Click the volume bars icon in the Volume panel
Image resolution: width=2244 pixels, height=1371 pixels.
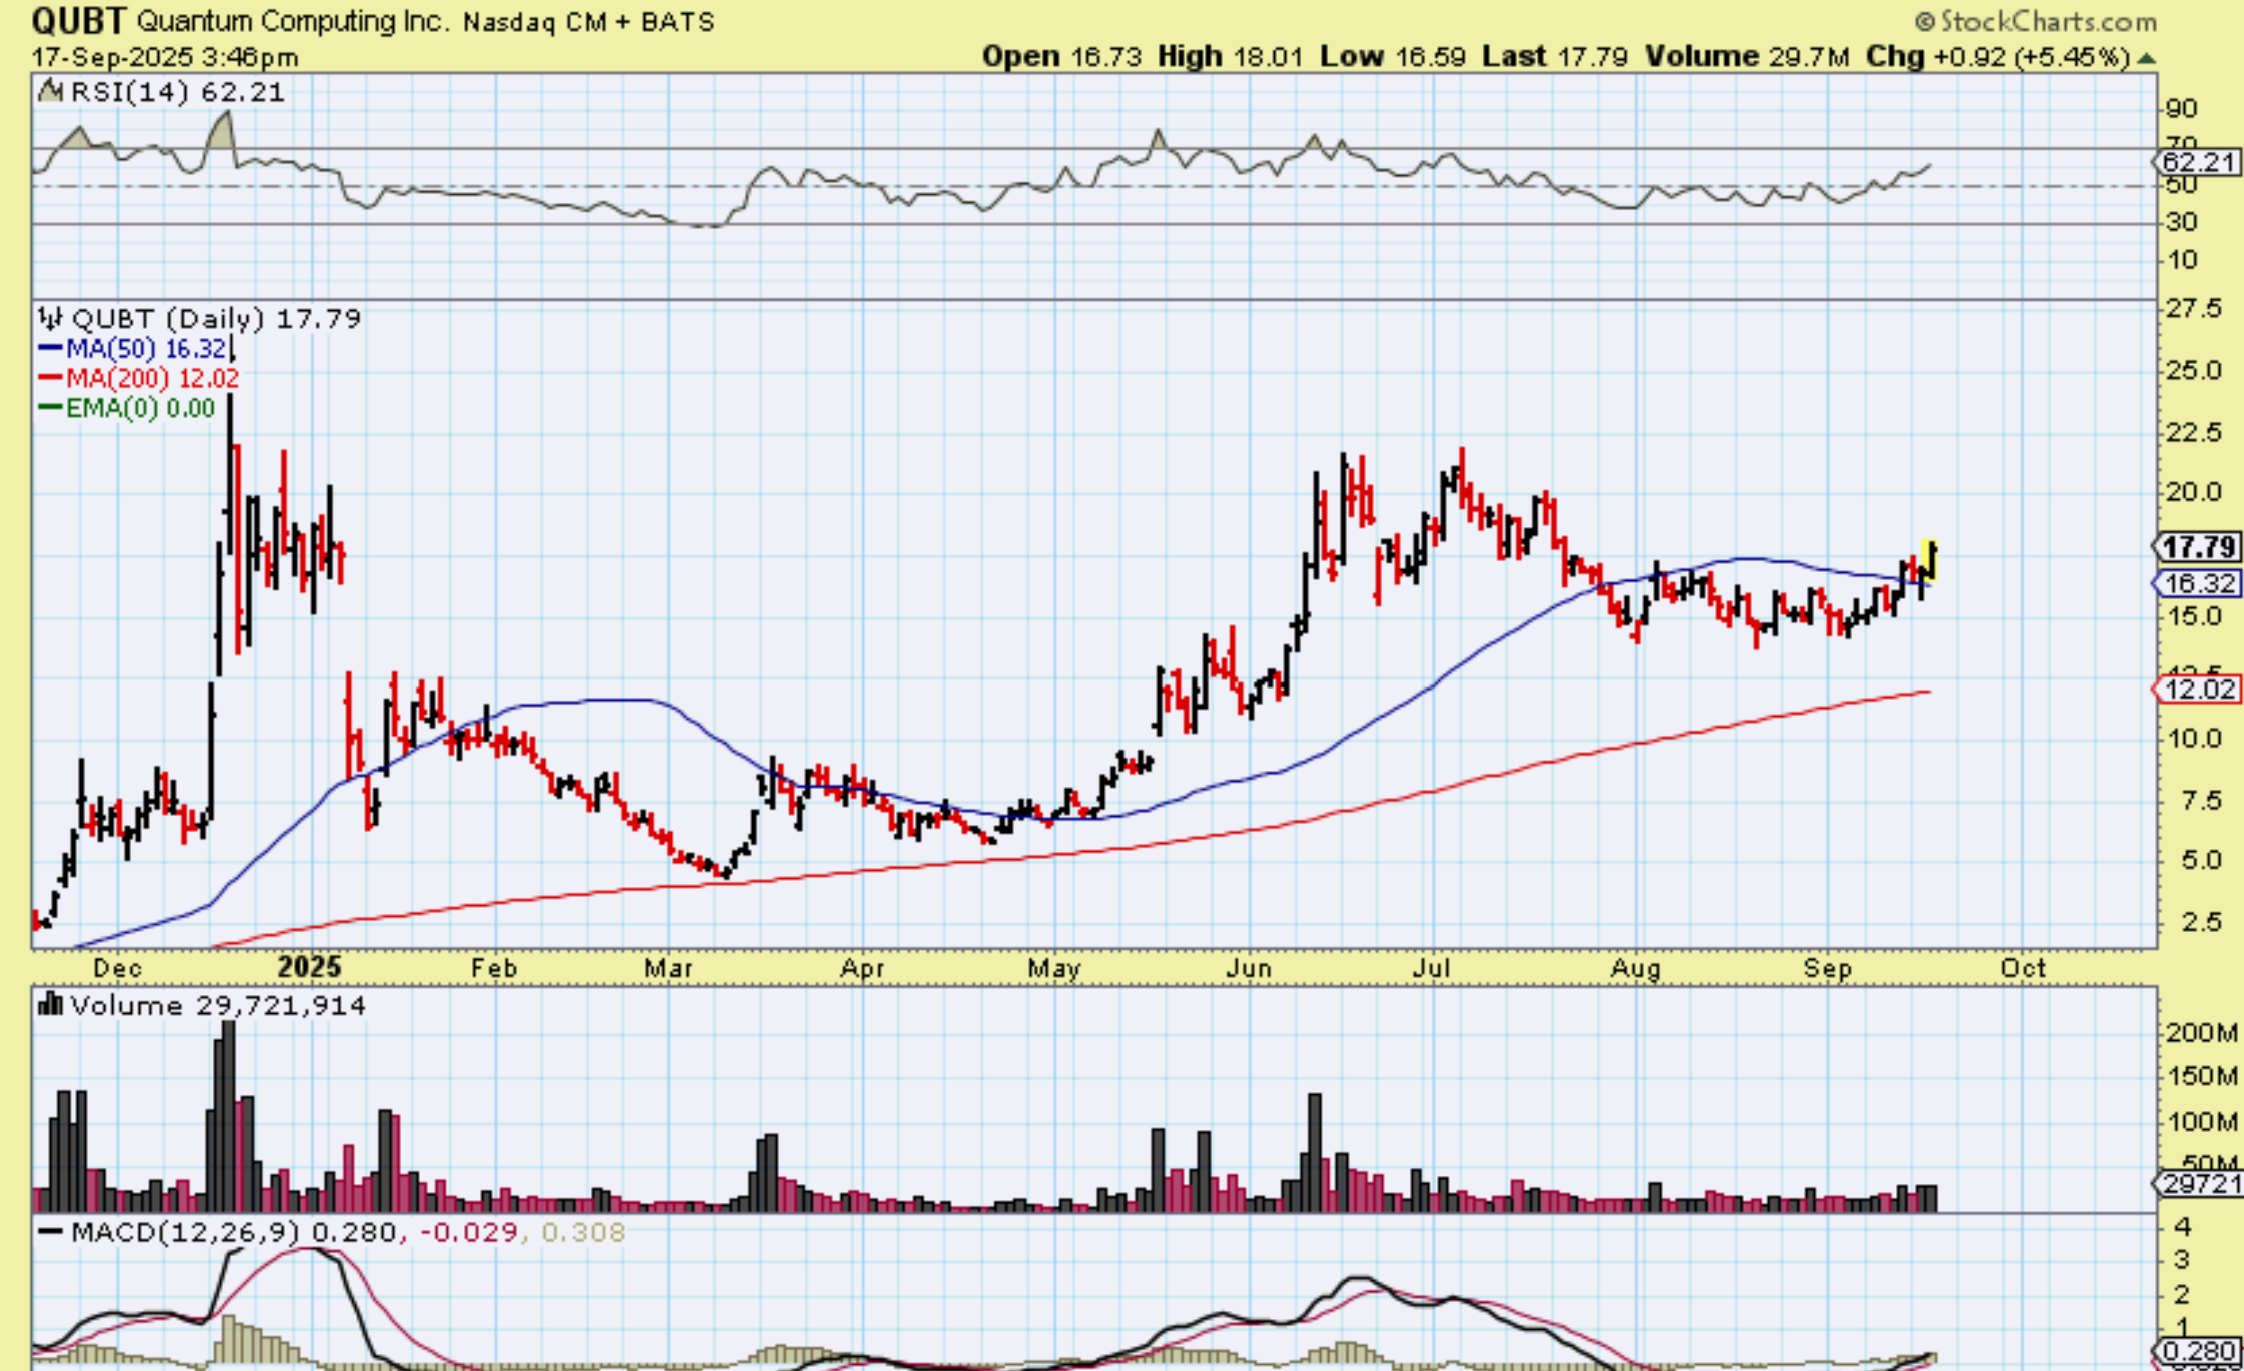(x=49, y=1004)
